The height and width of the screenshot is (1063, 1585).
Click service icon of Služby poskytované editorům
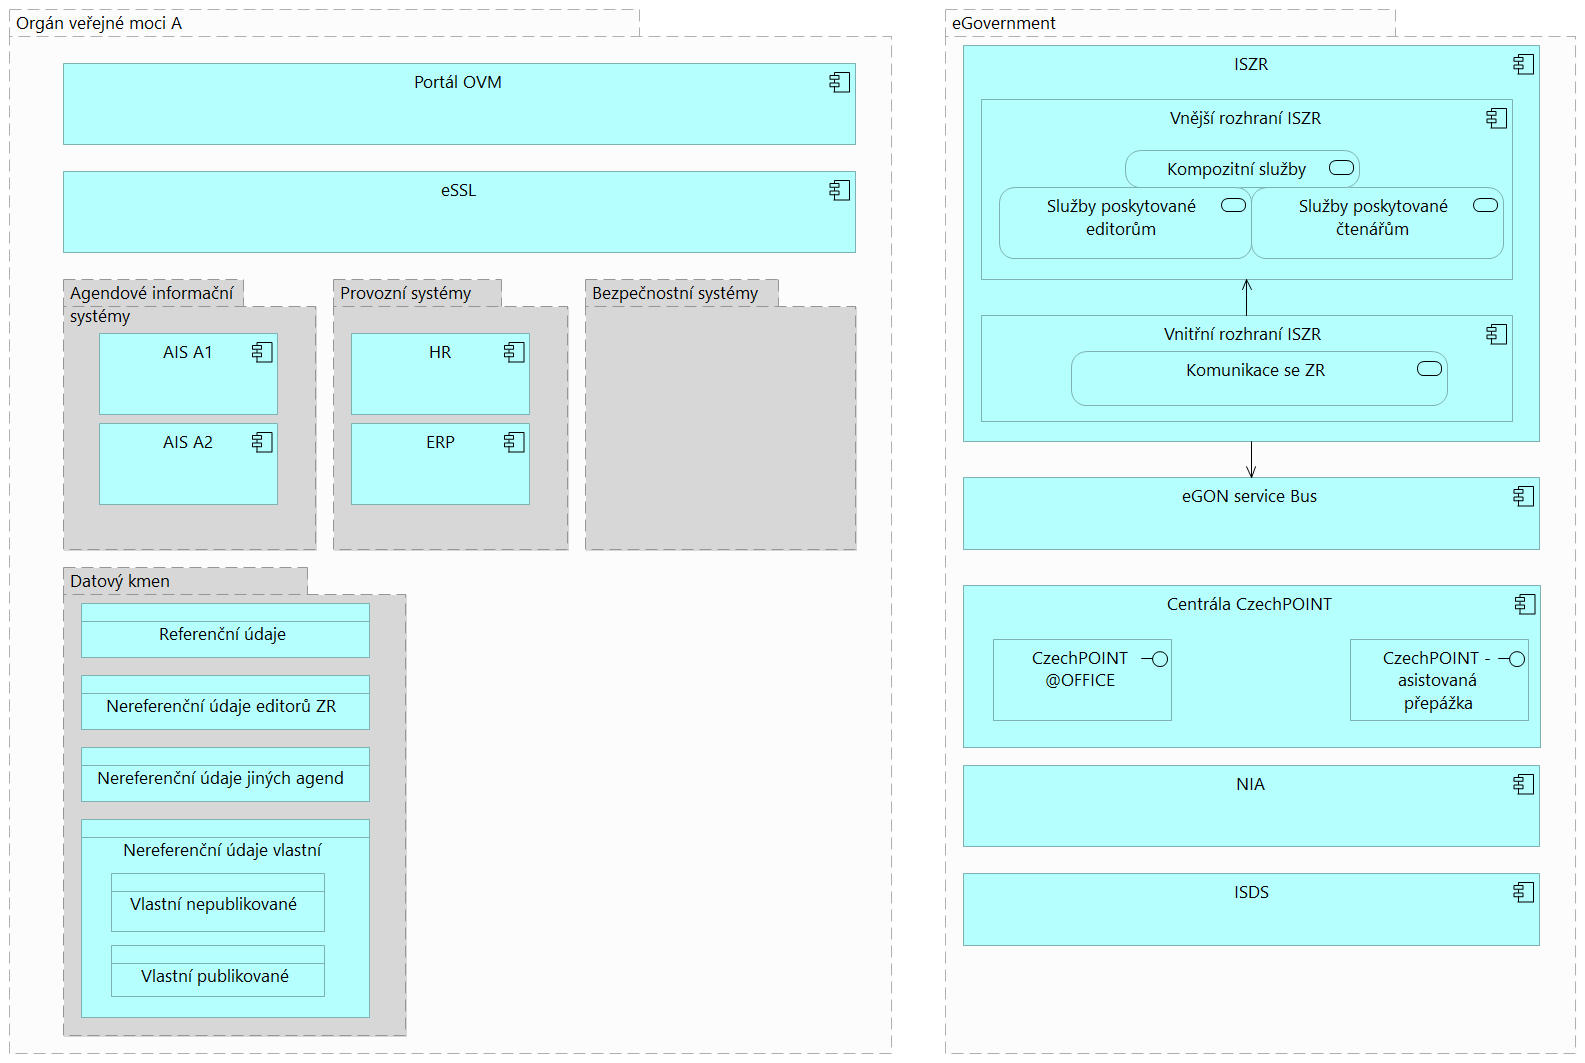coord(1234,205)
